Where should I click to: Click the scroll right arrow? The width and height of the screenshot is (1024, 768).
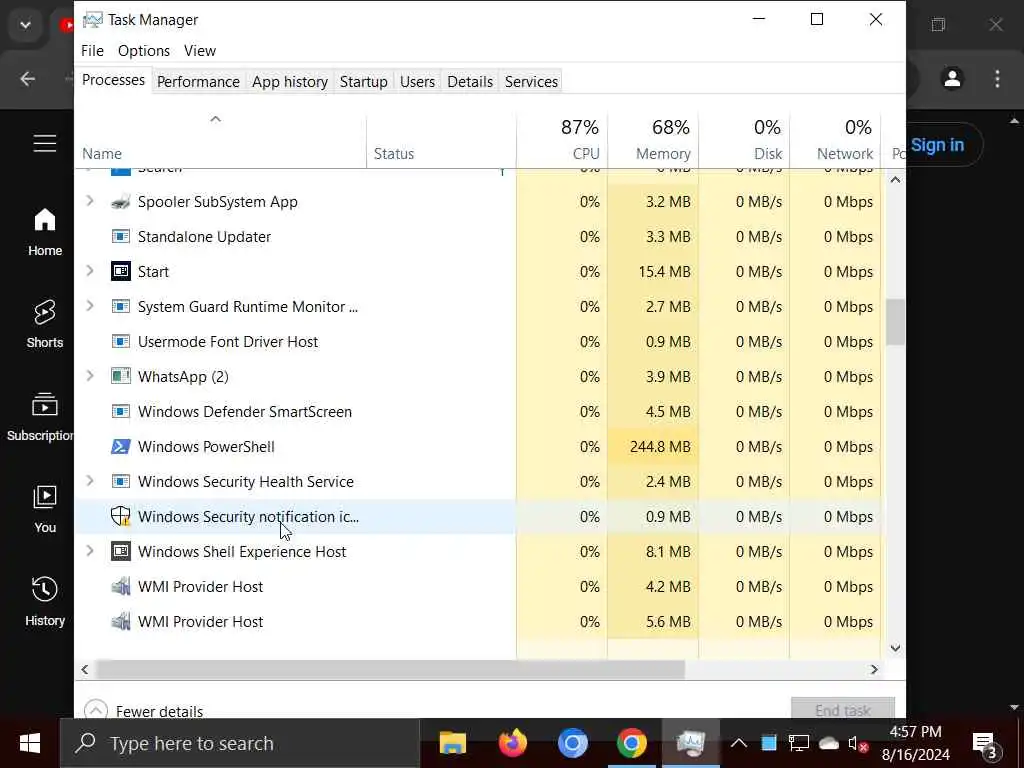tap(874, 669)
